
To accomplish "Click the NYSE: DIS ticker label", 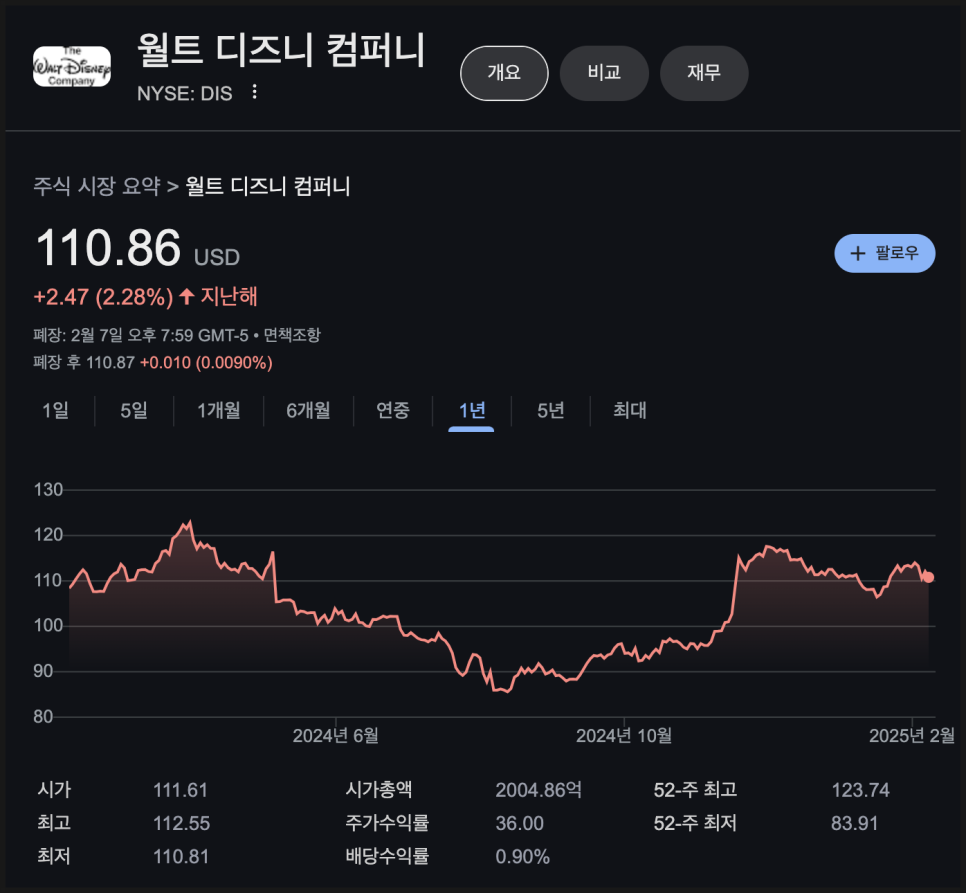I will click(x=185, y=94).
